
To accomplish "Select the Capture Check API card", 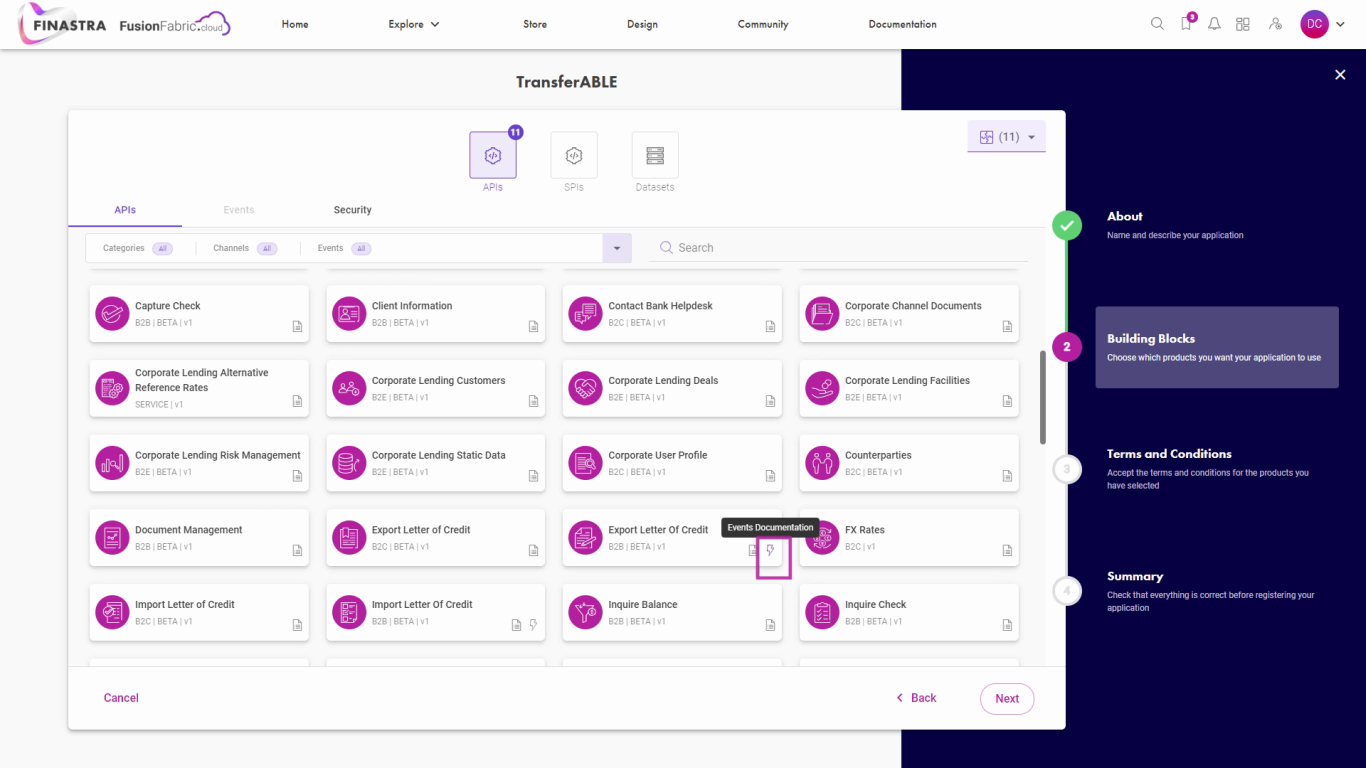I will coord(199,314).
